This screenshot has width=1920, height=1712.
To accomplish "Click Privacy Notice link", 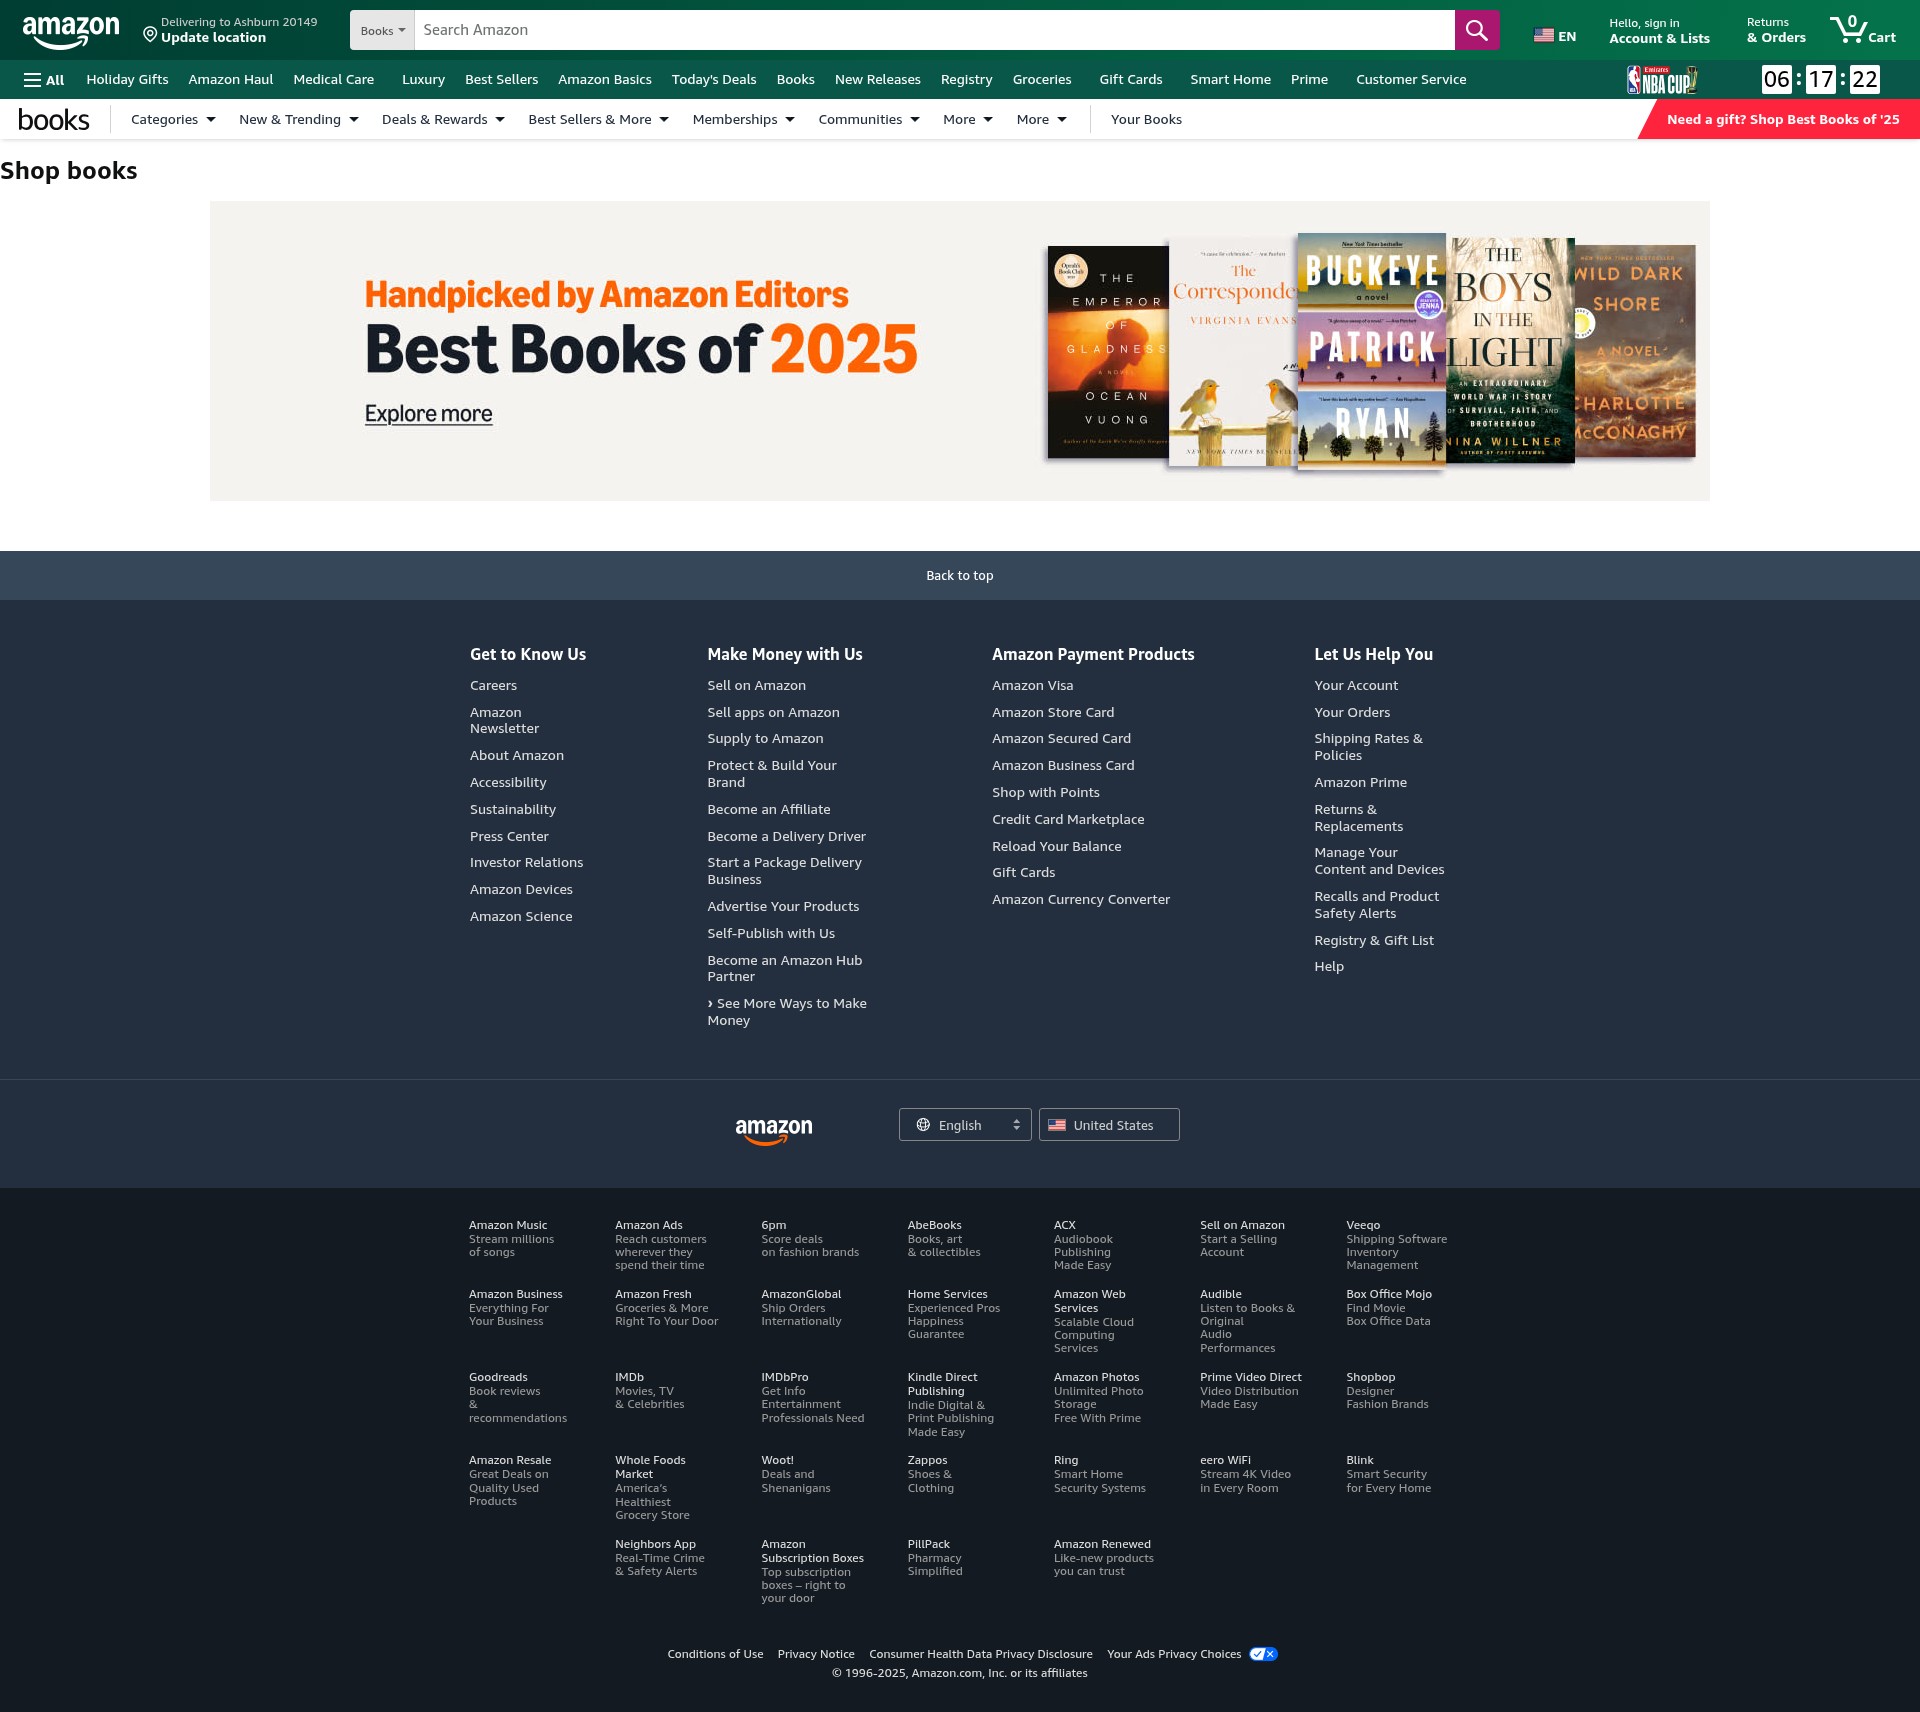I will tap(816, 1655).
